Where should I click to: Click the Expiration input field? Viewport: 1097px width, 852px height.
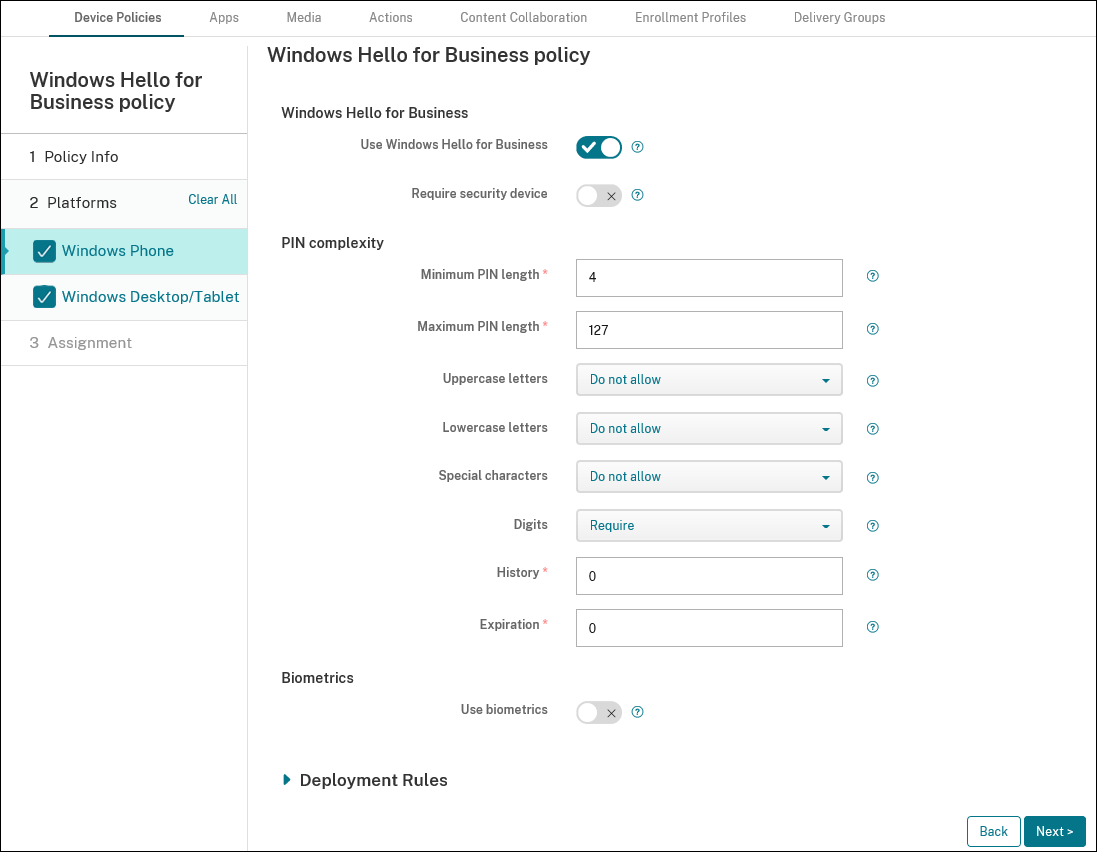tap(708, 627)
